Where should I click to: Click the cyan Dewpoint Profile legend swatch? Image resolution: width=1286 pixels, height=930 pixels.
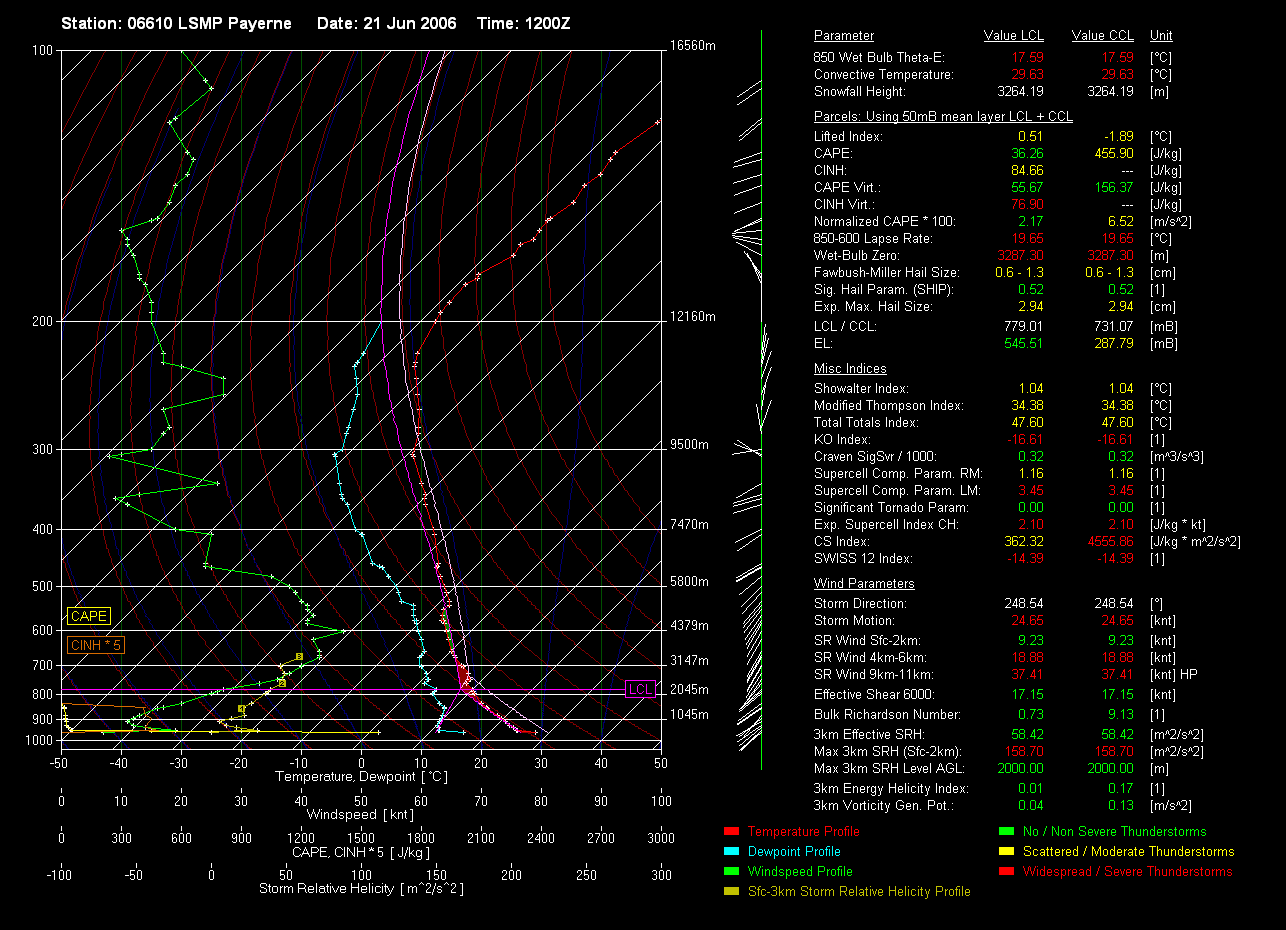coord(730,851)
